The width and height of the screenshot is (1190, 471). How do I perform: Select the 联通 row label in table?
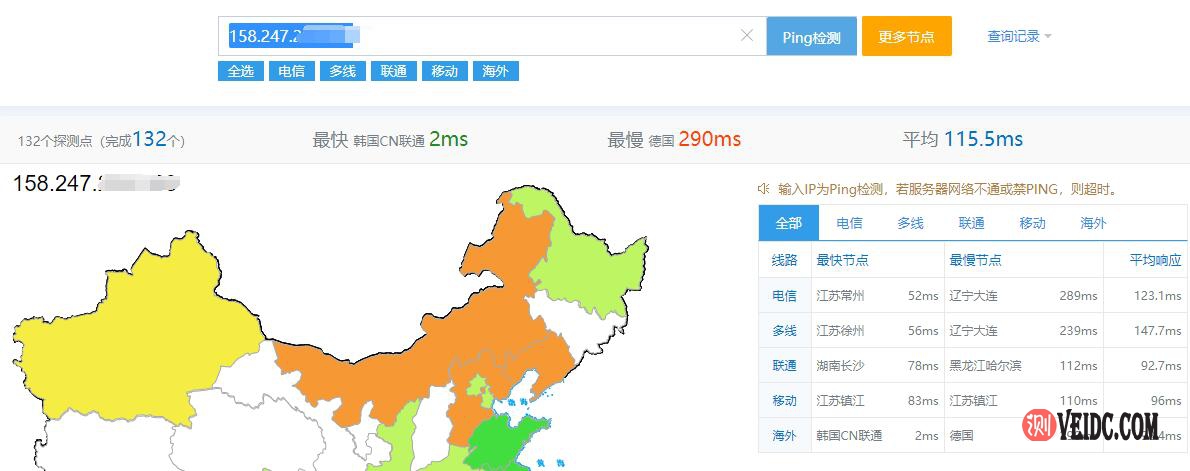pos(785,366)
